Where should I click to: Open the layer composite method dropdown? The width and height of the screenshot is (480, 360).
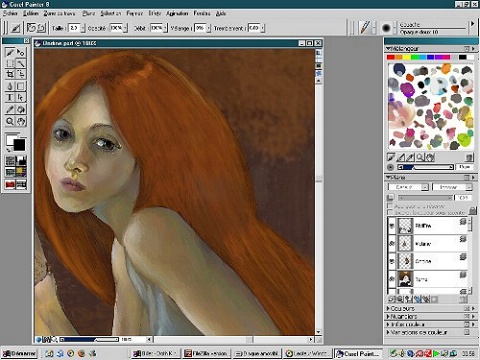pos(408,187)
